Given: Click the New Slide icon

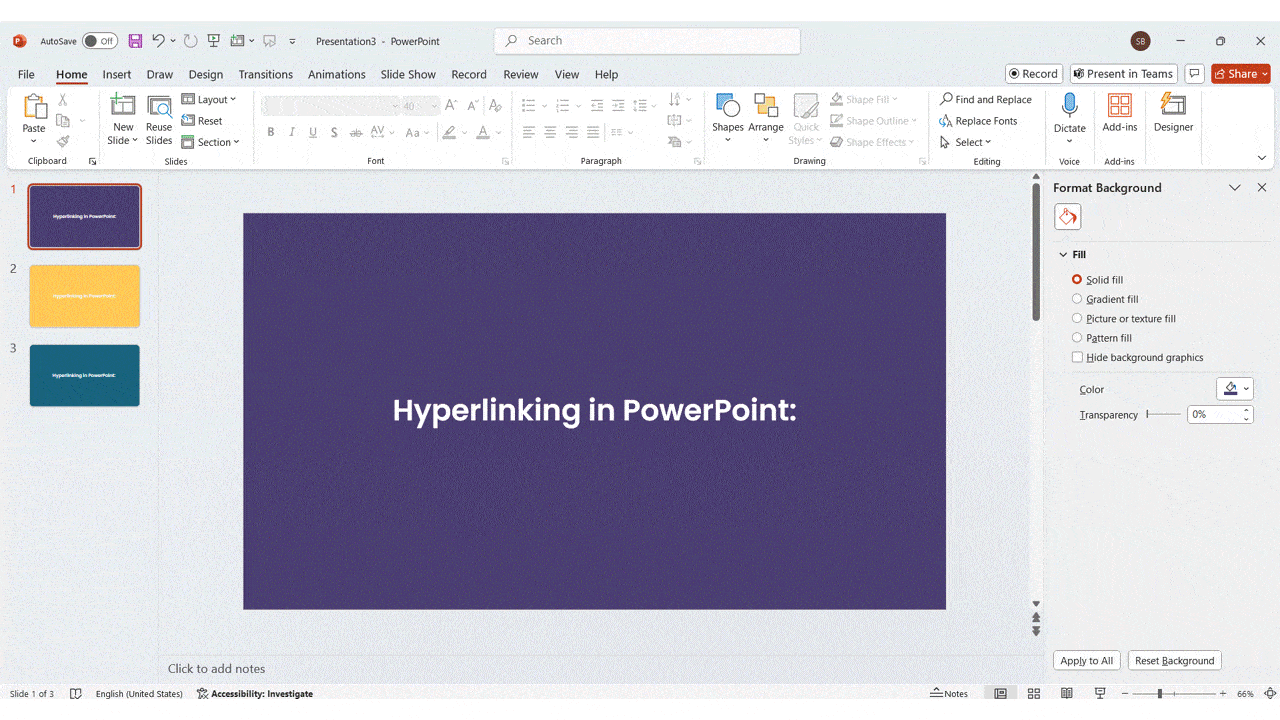Looking at the screenshot, I should 123,106.
